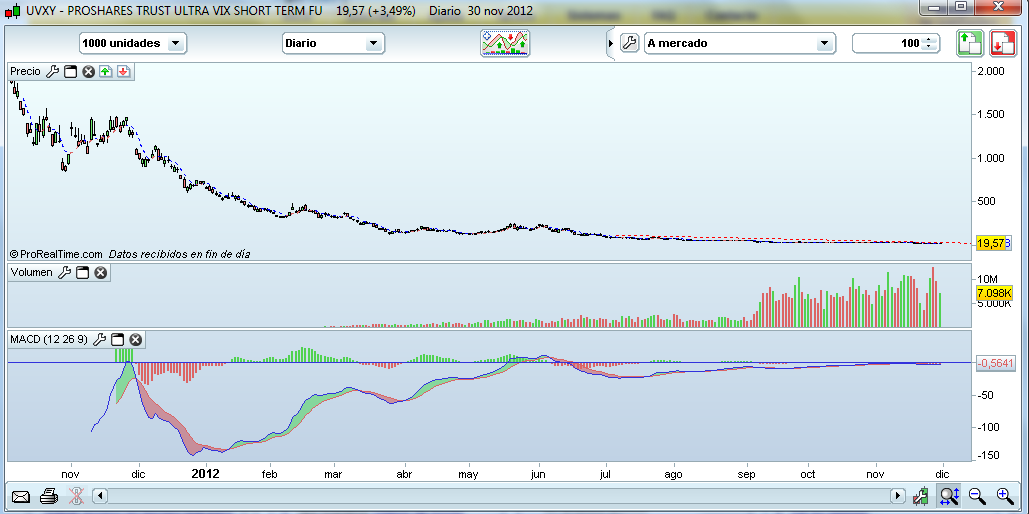This screenshot has height=514, width=1029.
Task: Zoom out using the minus magnifier
Action: [977, 496]
